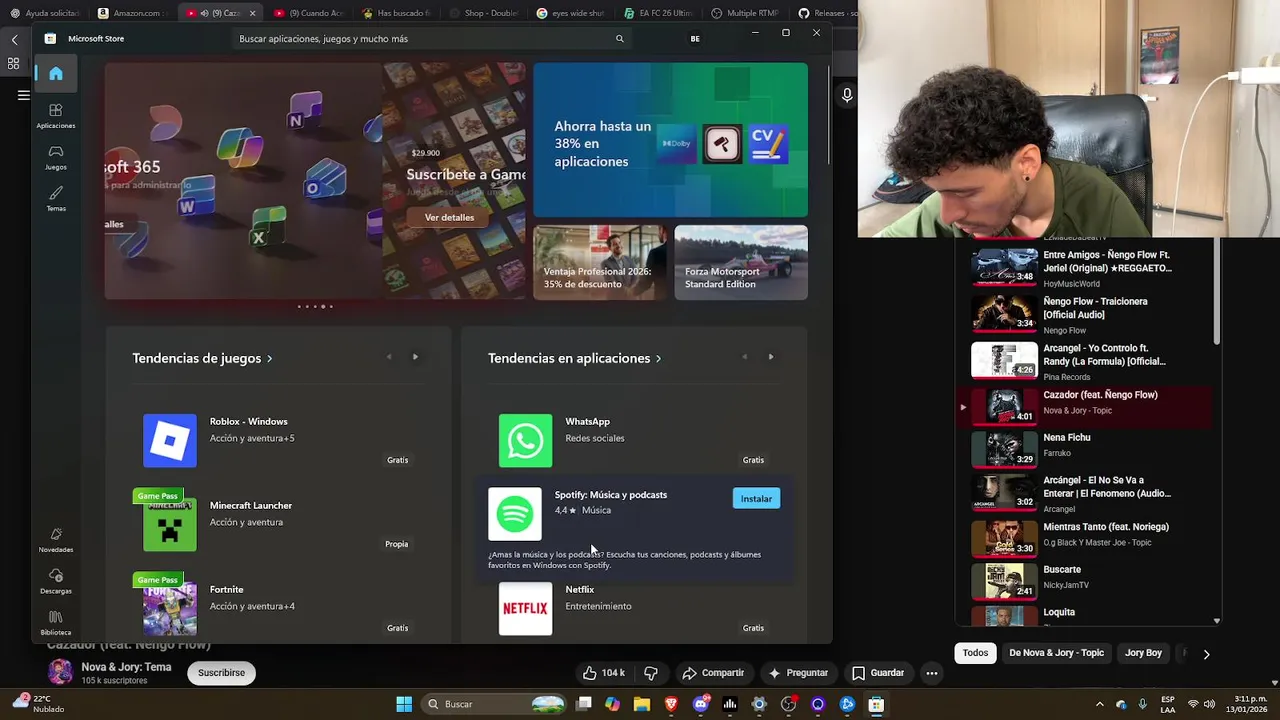Open File Explorer from the taskbar
The height and width of the screenshot is (720, 1280).
click(642, 704)
